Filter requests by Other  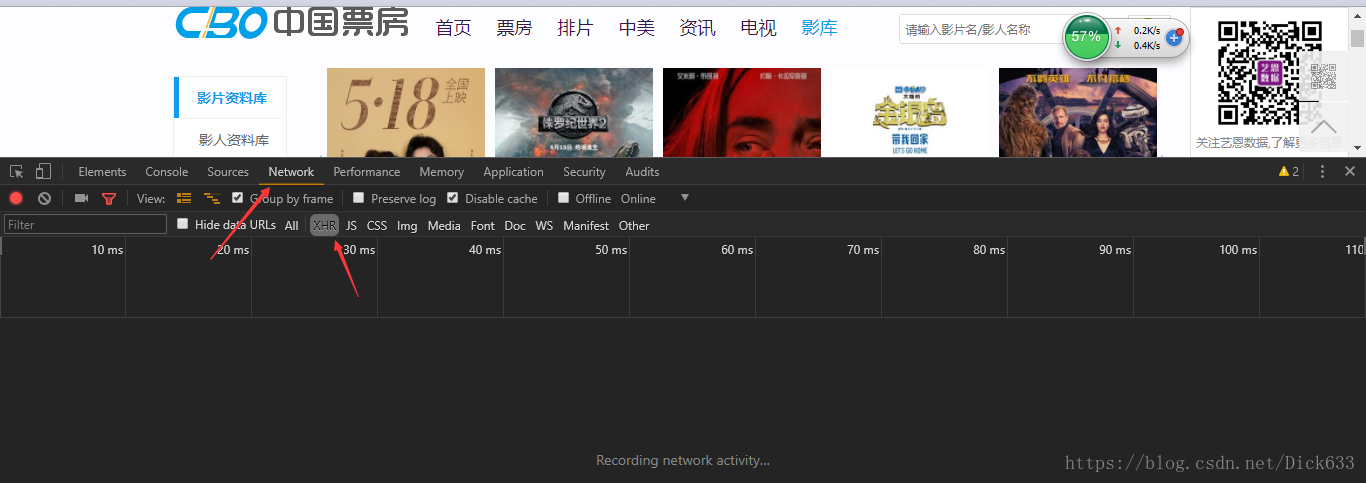pos(634,225)
